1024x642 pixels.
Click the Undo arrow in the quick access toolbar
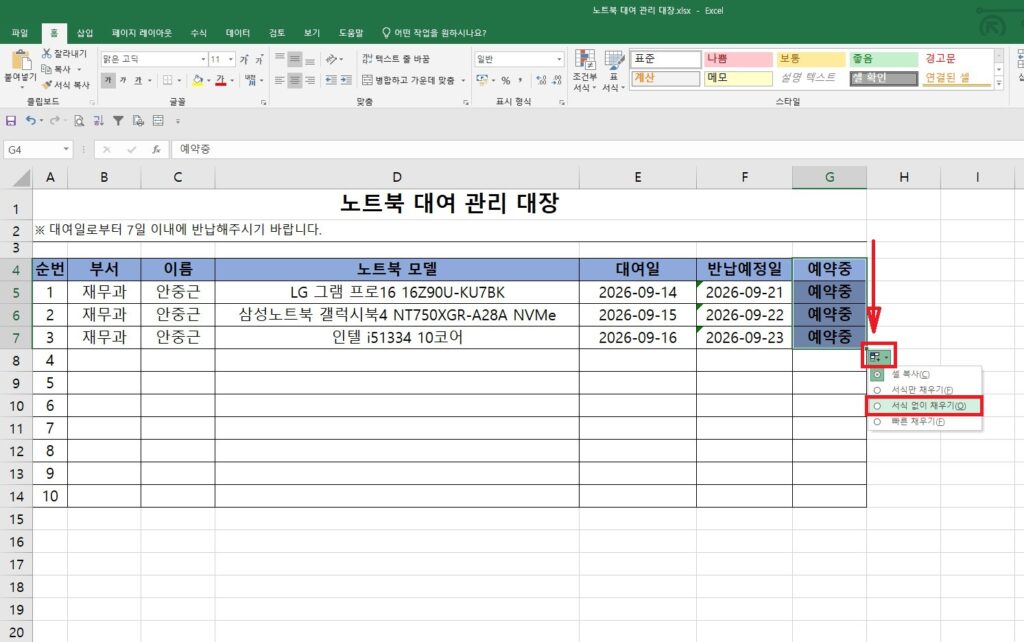(x=30, y=120)
